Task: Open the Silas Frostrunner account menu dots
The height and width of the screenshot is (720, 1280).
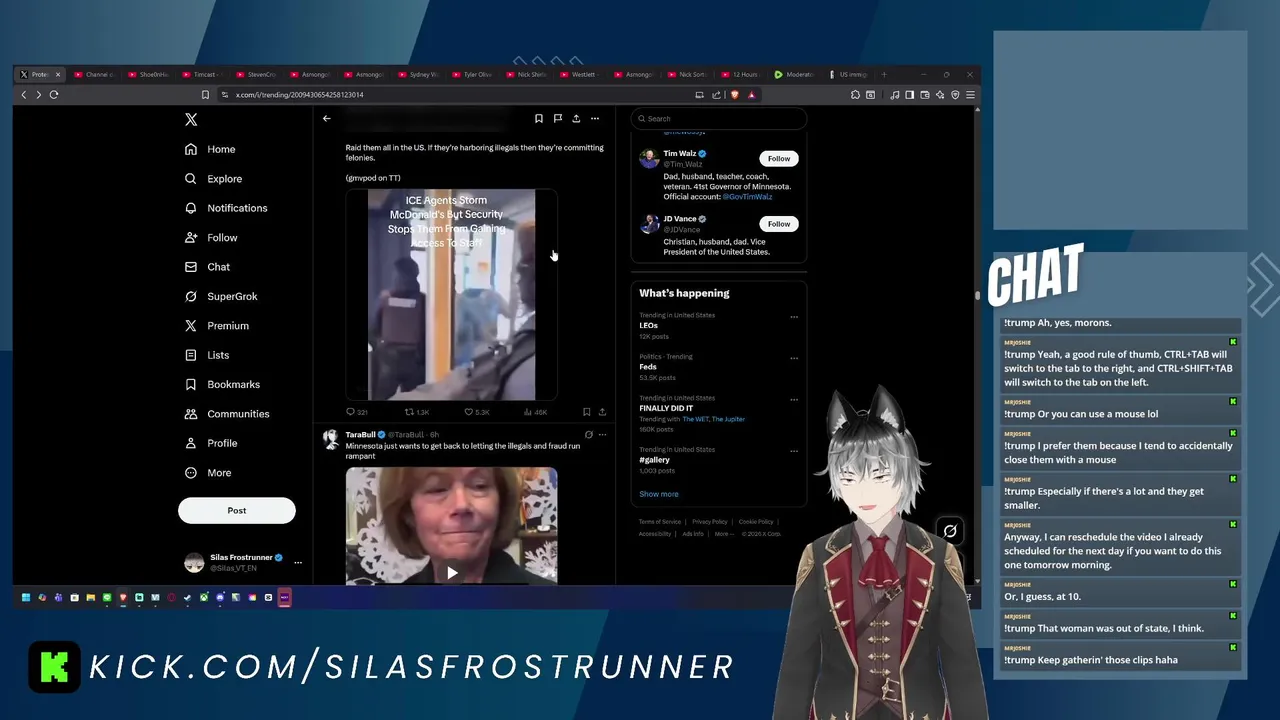Action: 297,562
